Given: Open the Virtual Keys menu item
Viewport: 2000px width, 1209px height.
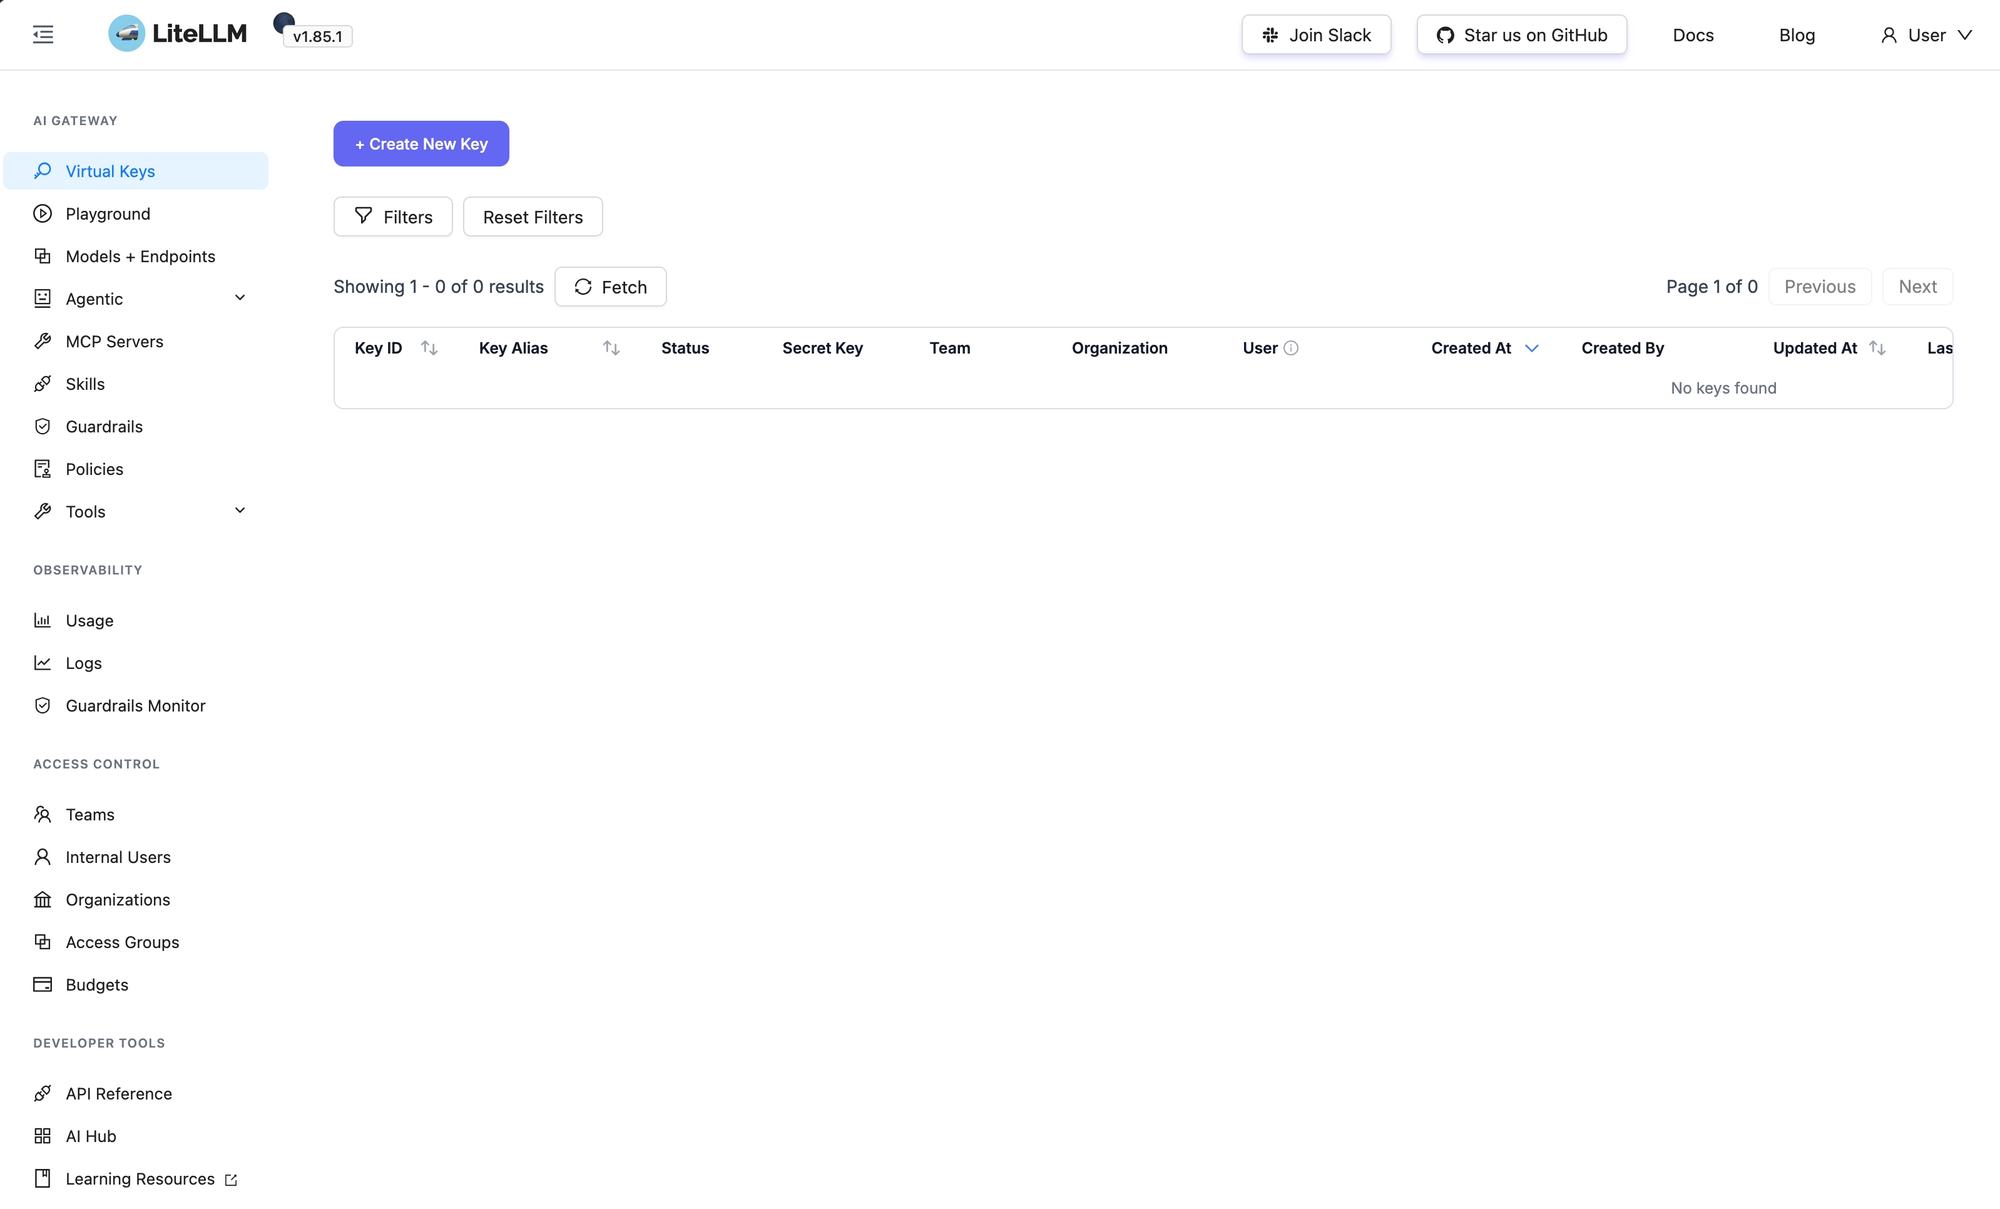Looking at the screenshot, I should [x=136, y=171].
